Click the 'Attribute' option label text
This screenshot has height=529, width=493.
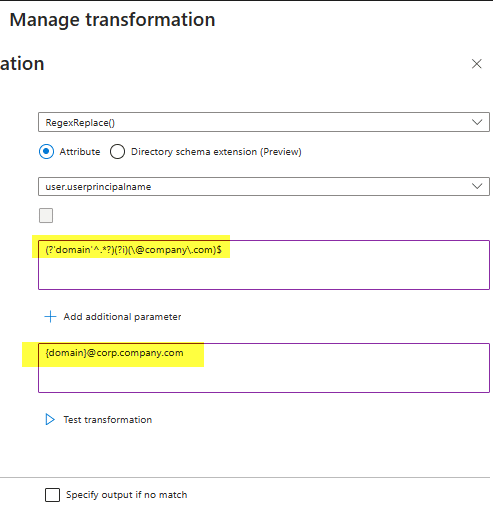point(80,152)
